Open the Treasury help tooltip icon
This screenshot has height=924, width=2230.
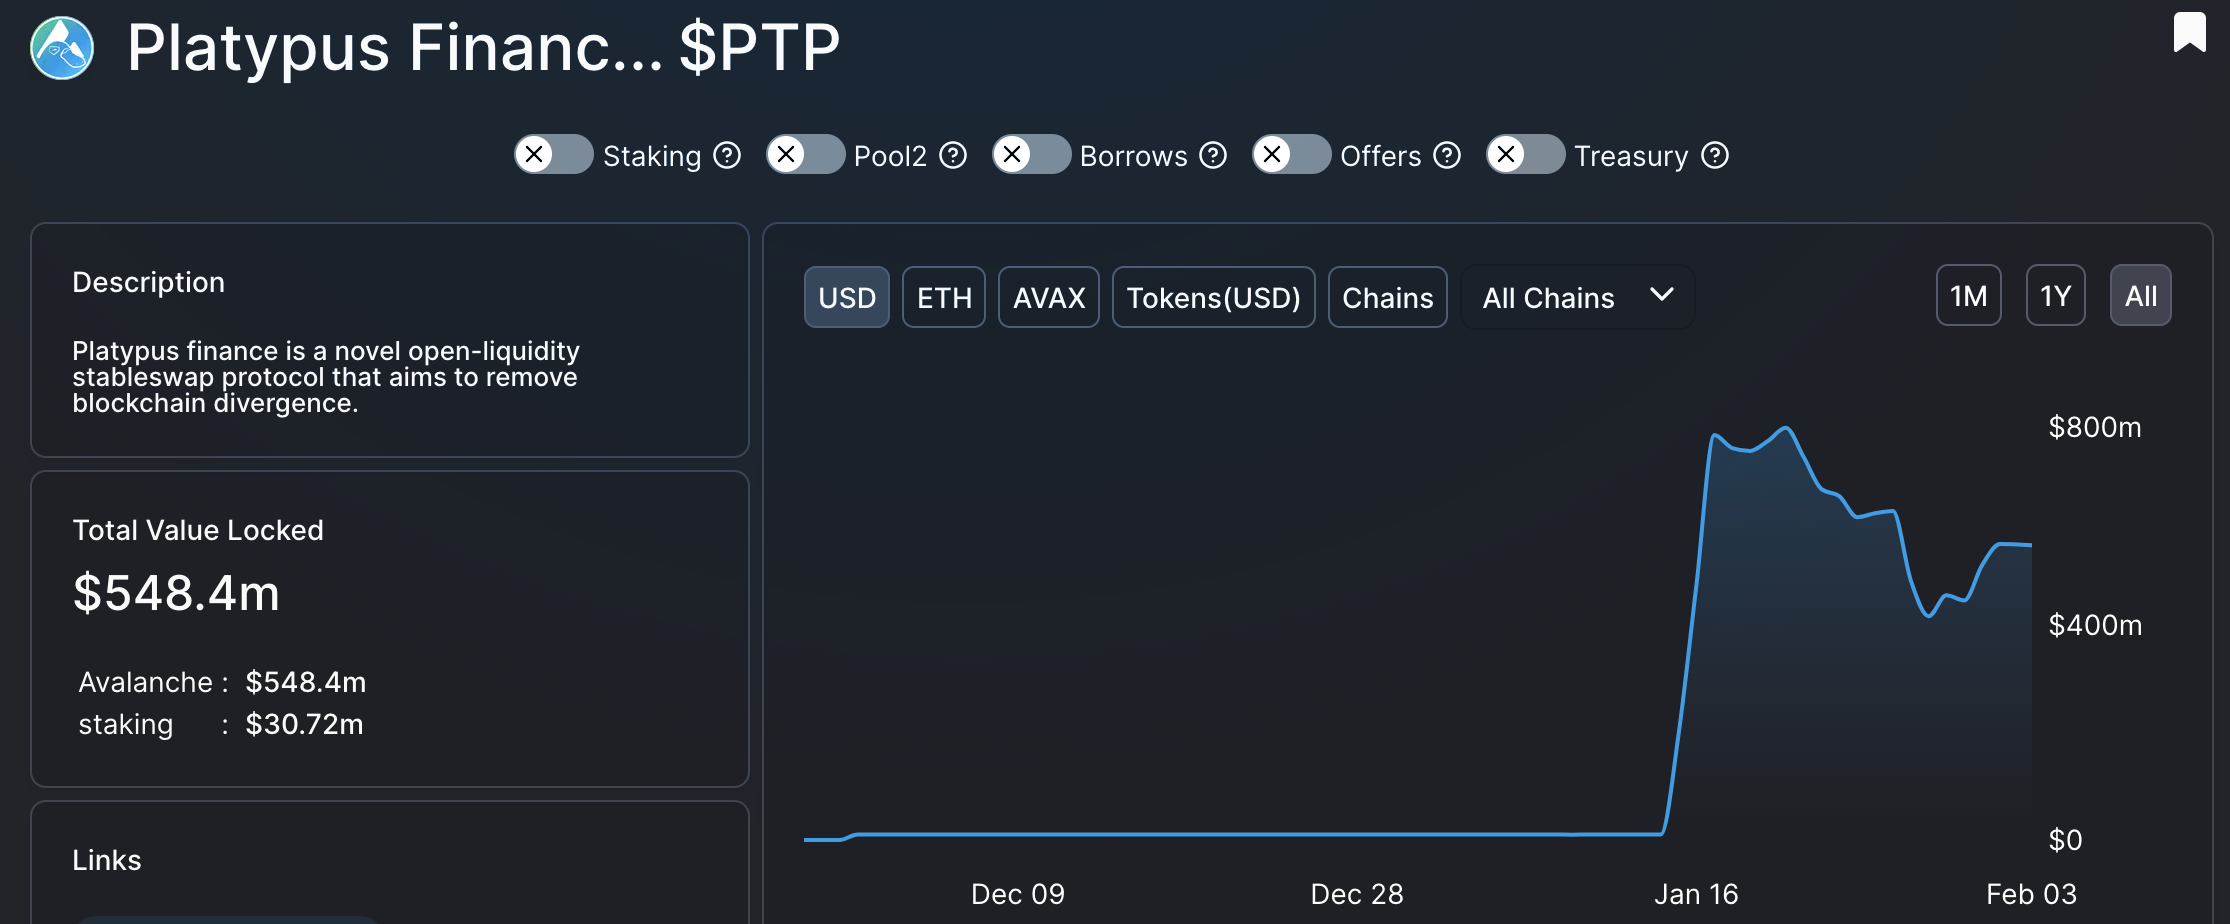tap(1715, 156)
